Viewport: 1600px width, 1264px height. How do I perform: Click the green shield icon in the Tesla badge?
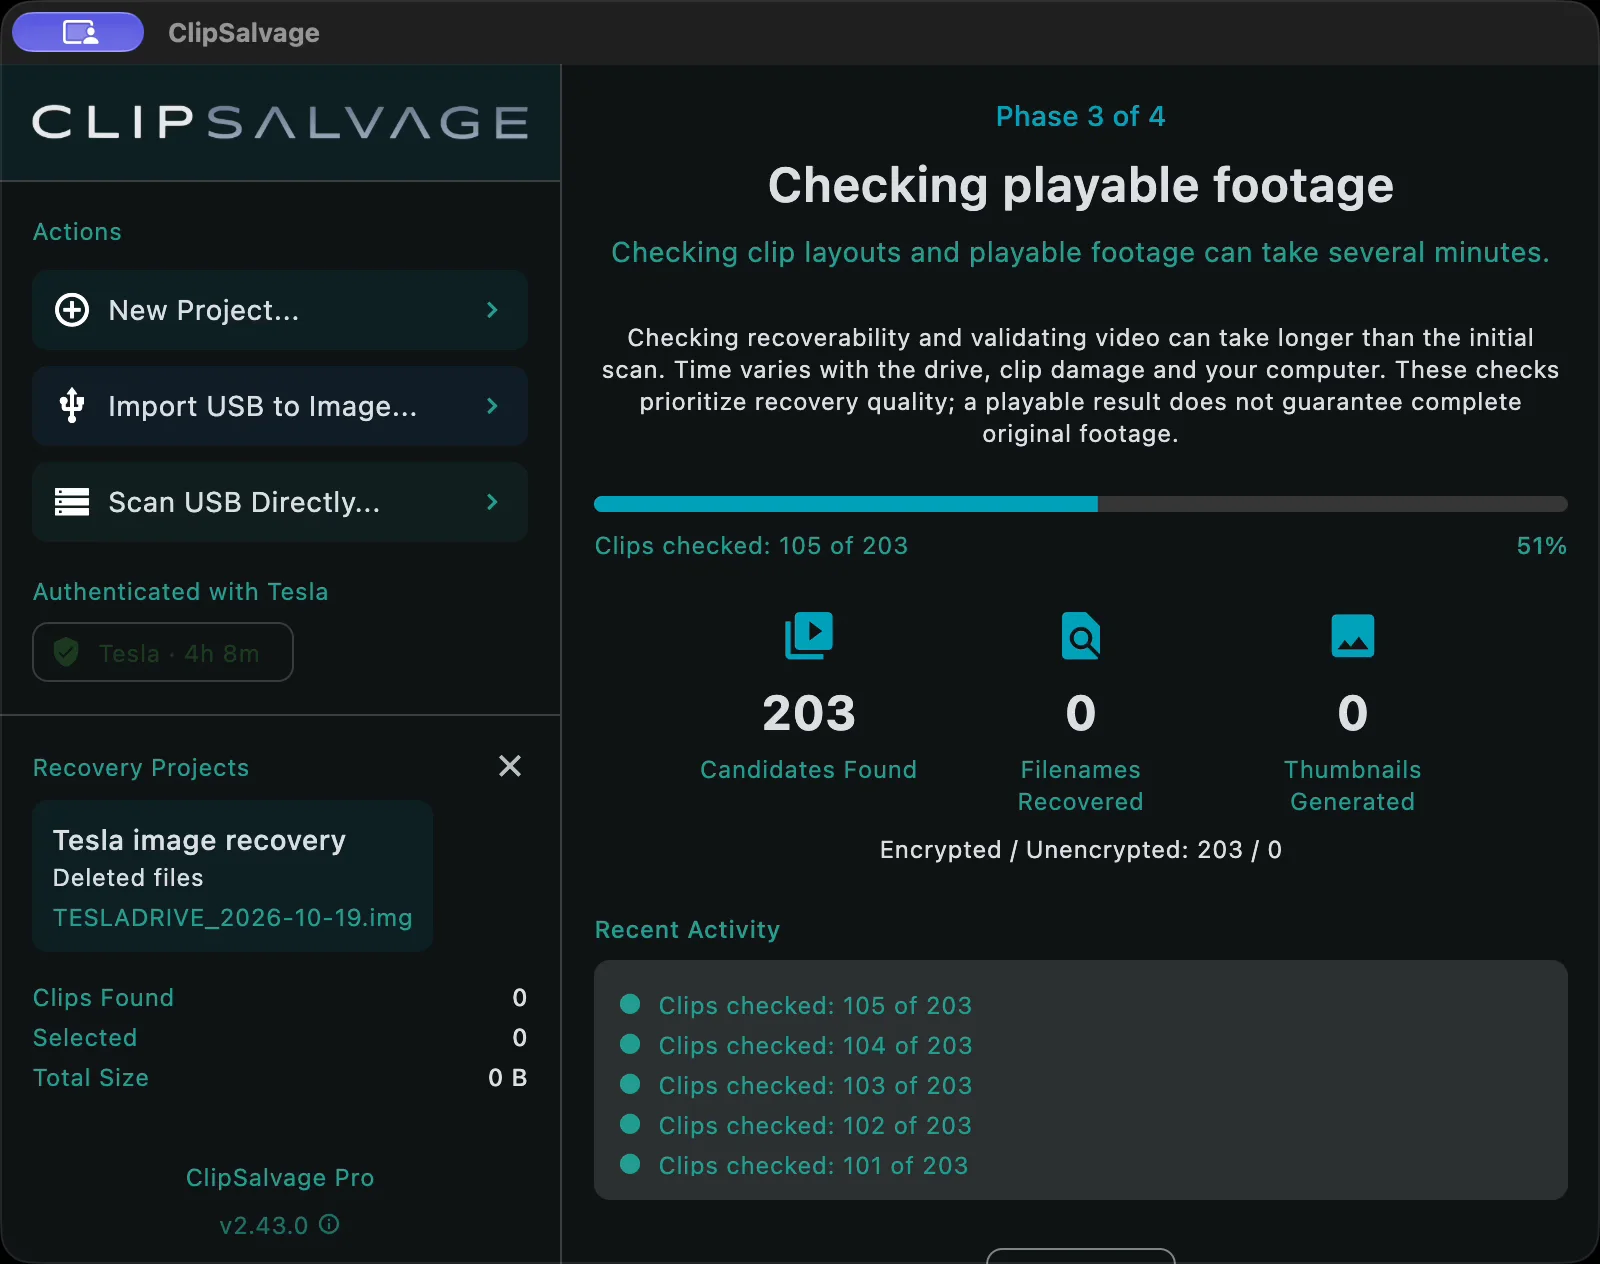click(x=66, y=653)
